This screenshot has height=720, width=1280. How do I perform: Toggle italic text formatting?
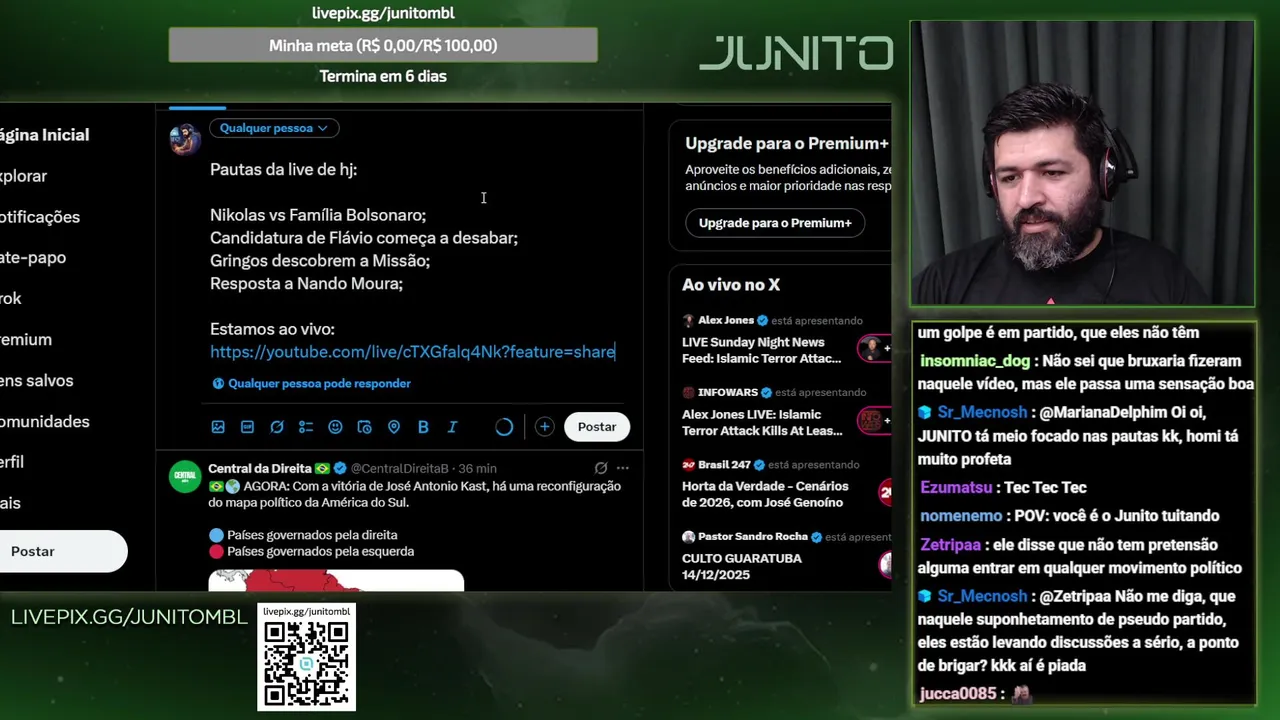pyautogui.click(x=452, y=427)
